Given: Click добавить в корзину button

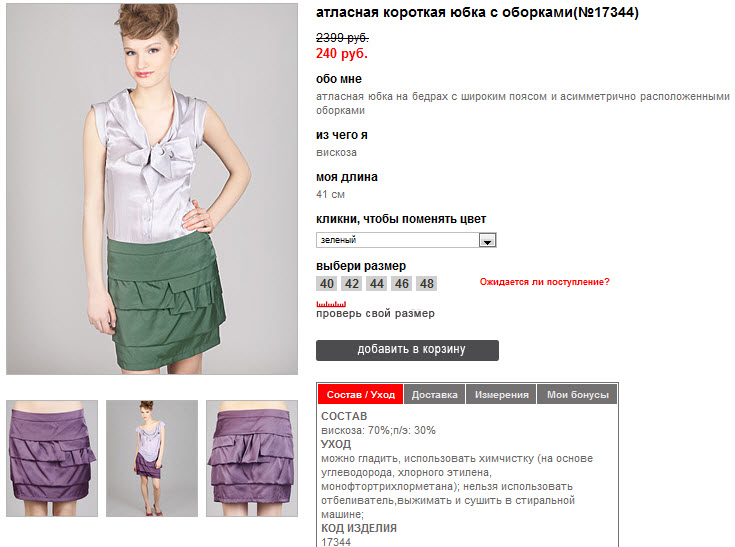Looking at the screenshot, I should tap(407, 350).
